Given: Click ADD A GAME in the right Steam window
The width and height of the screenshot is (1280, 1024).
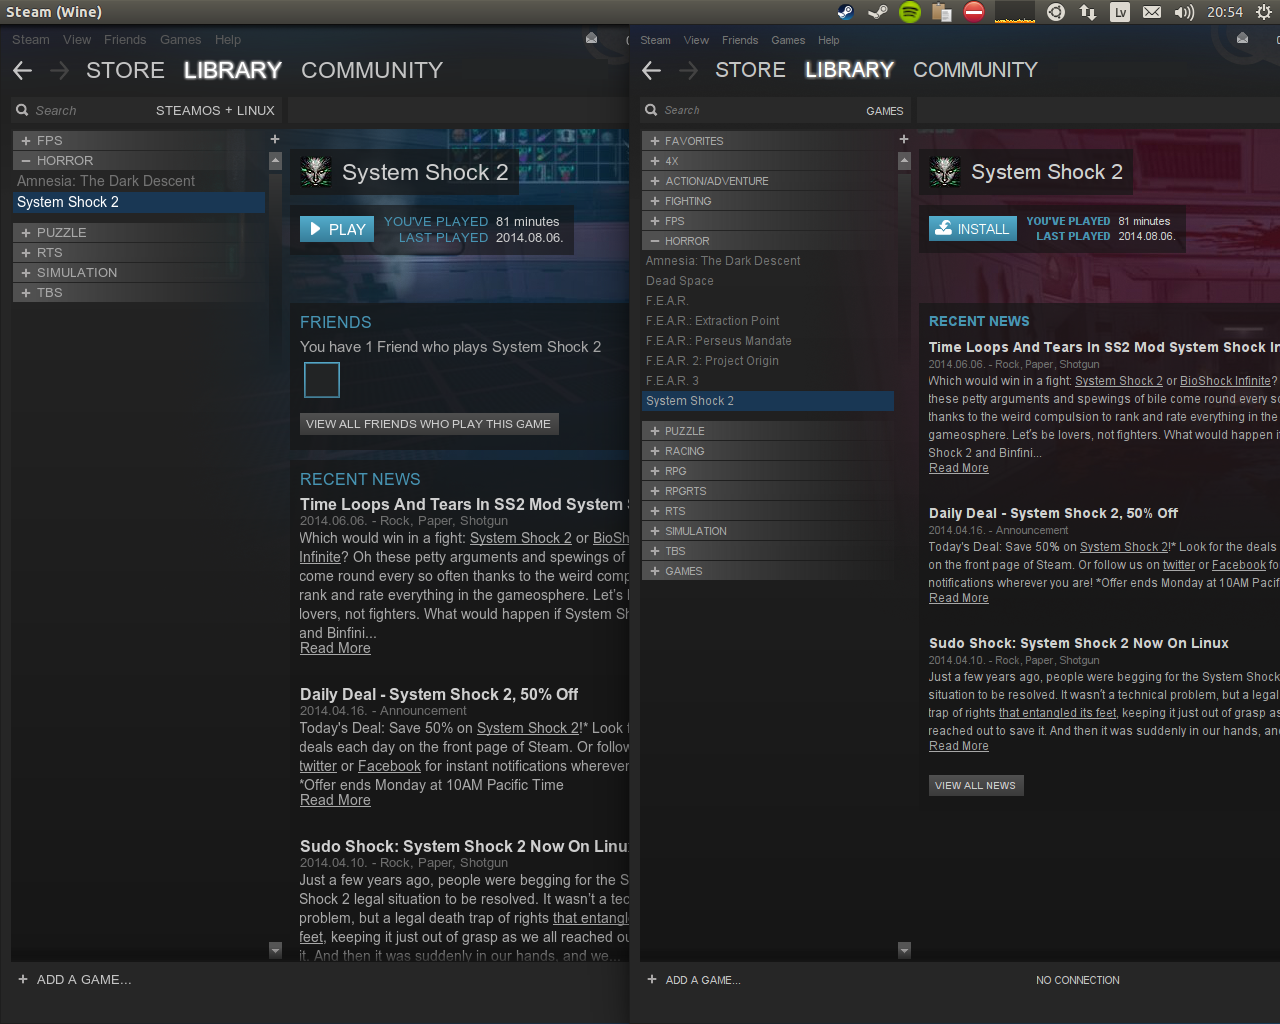Looking at the screenshot, I should (694, 980).
